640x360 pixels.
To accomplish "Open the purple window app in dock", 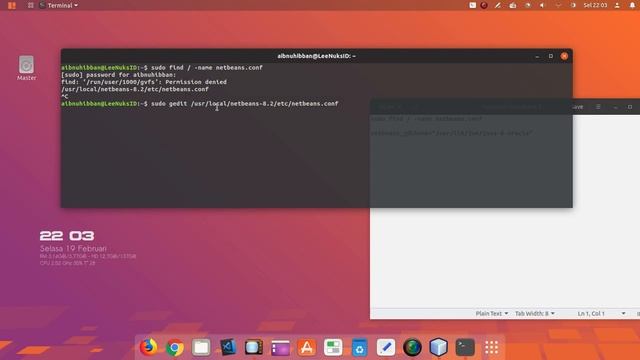I will tap(280, 347).
